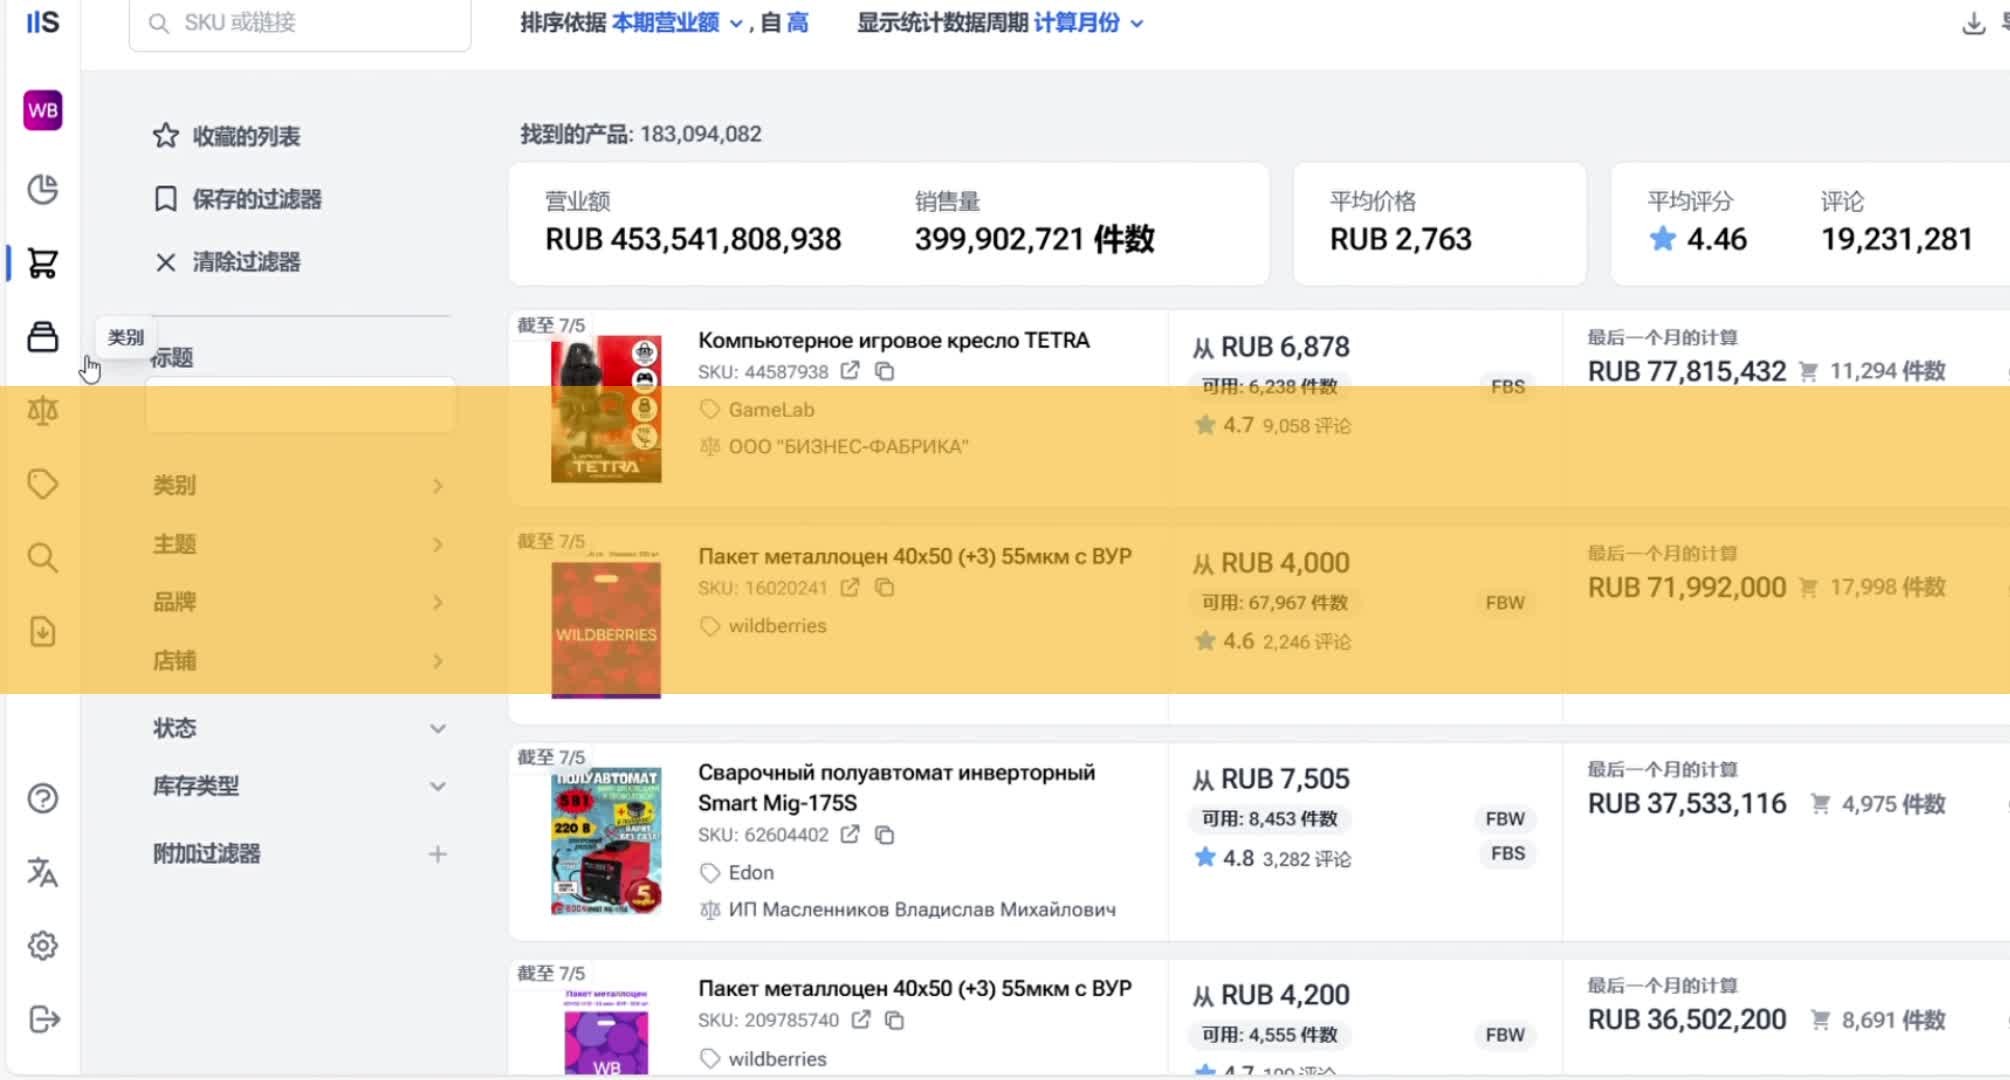
Task: Click 清除过滤器 to clear filters
Action: coord(246,262)
